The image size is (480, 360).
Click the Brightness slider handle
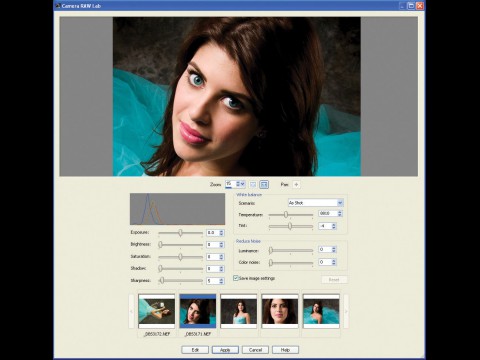(x=160, y=245)
